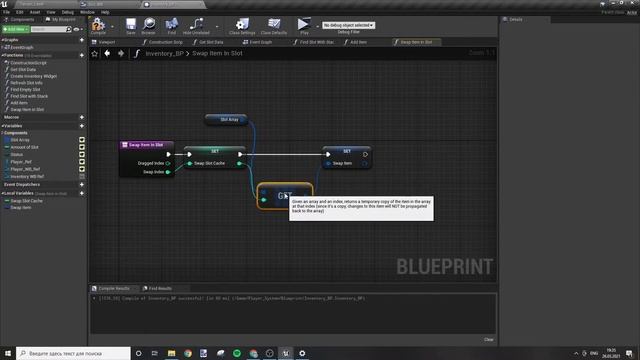Click Clear button in Compiler Results
The width and height of the screenshot is (640, 360).
coord(489,340)
